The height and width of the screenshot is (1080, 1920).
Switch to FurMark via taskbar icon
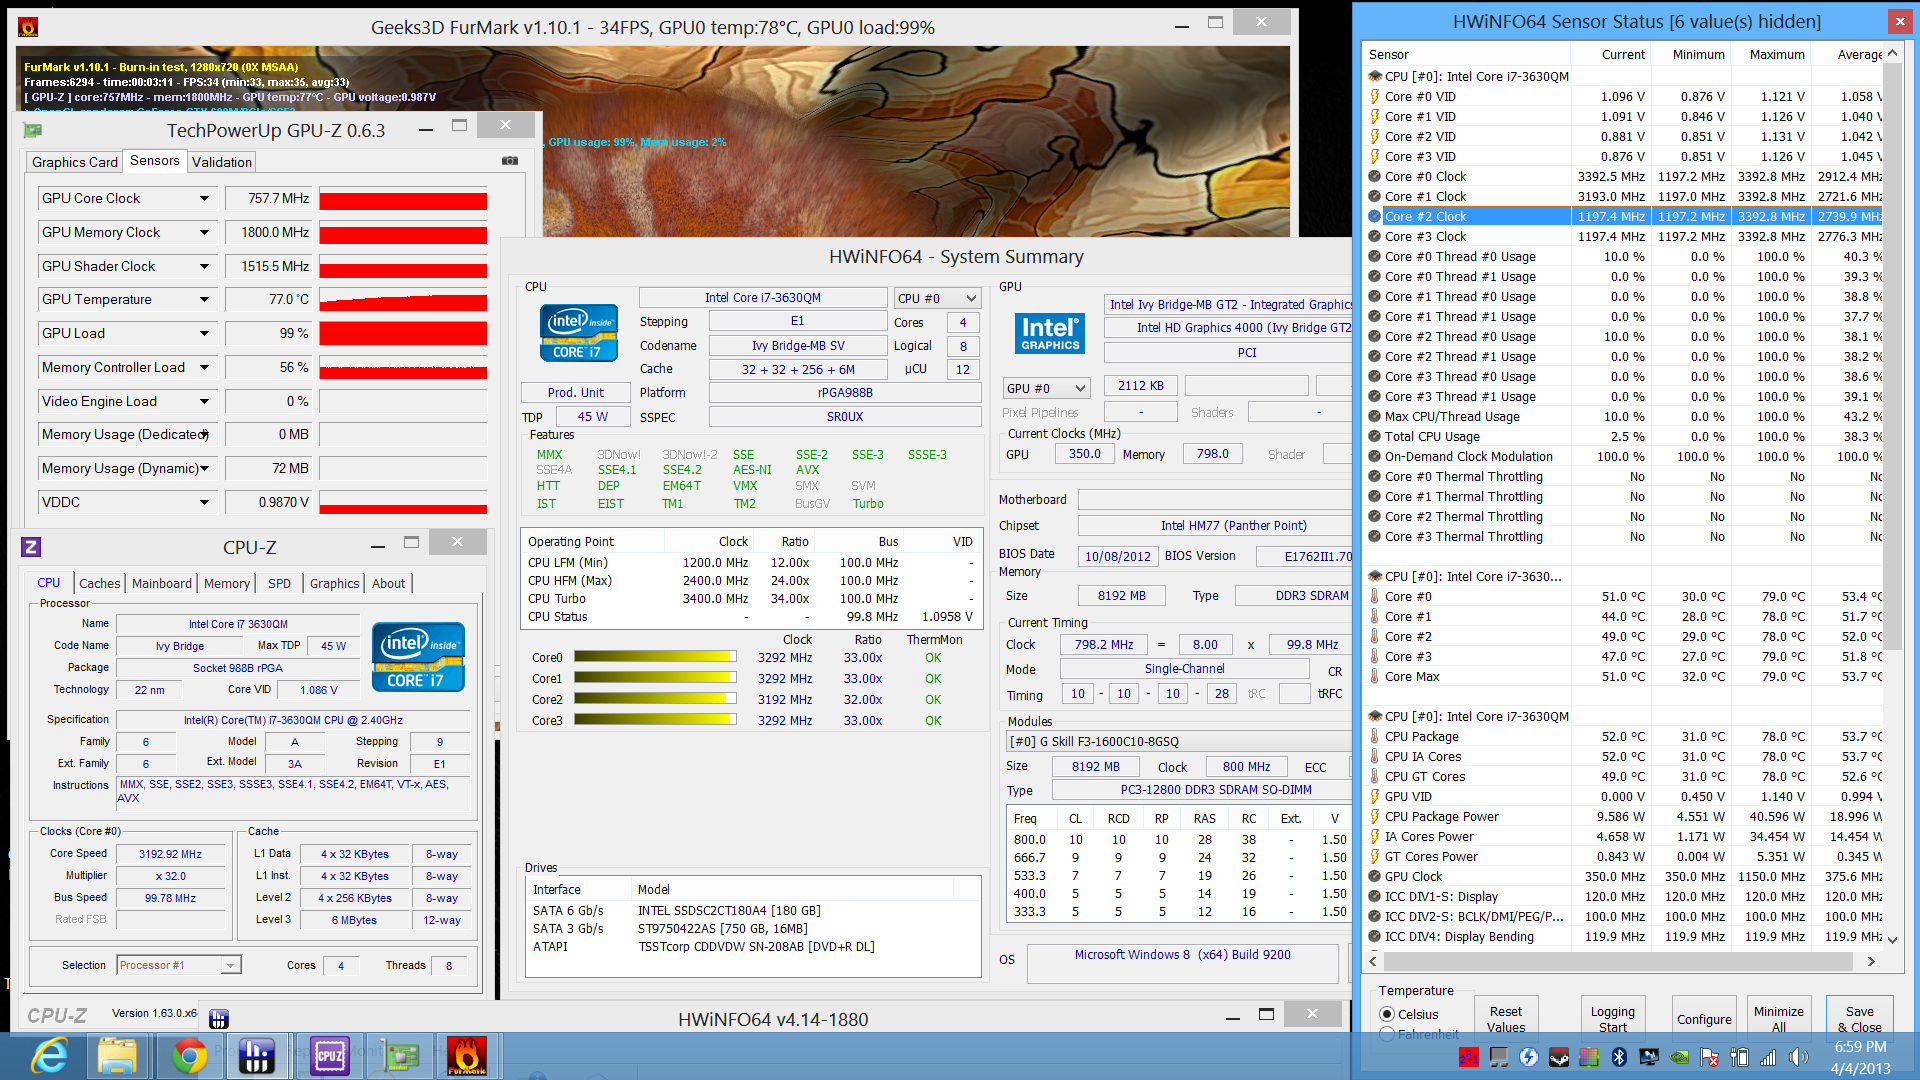point(467,1056)
